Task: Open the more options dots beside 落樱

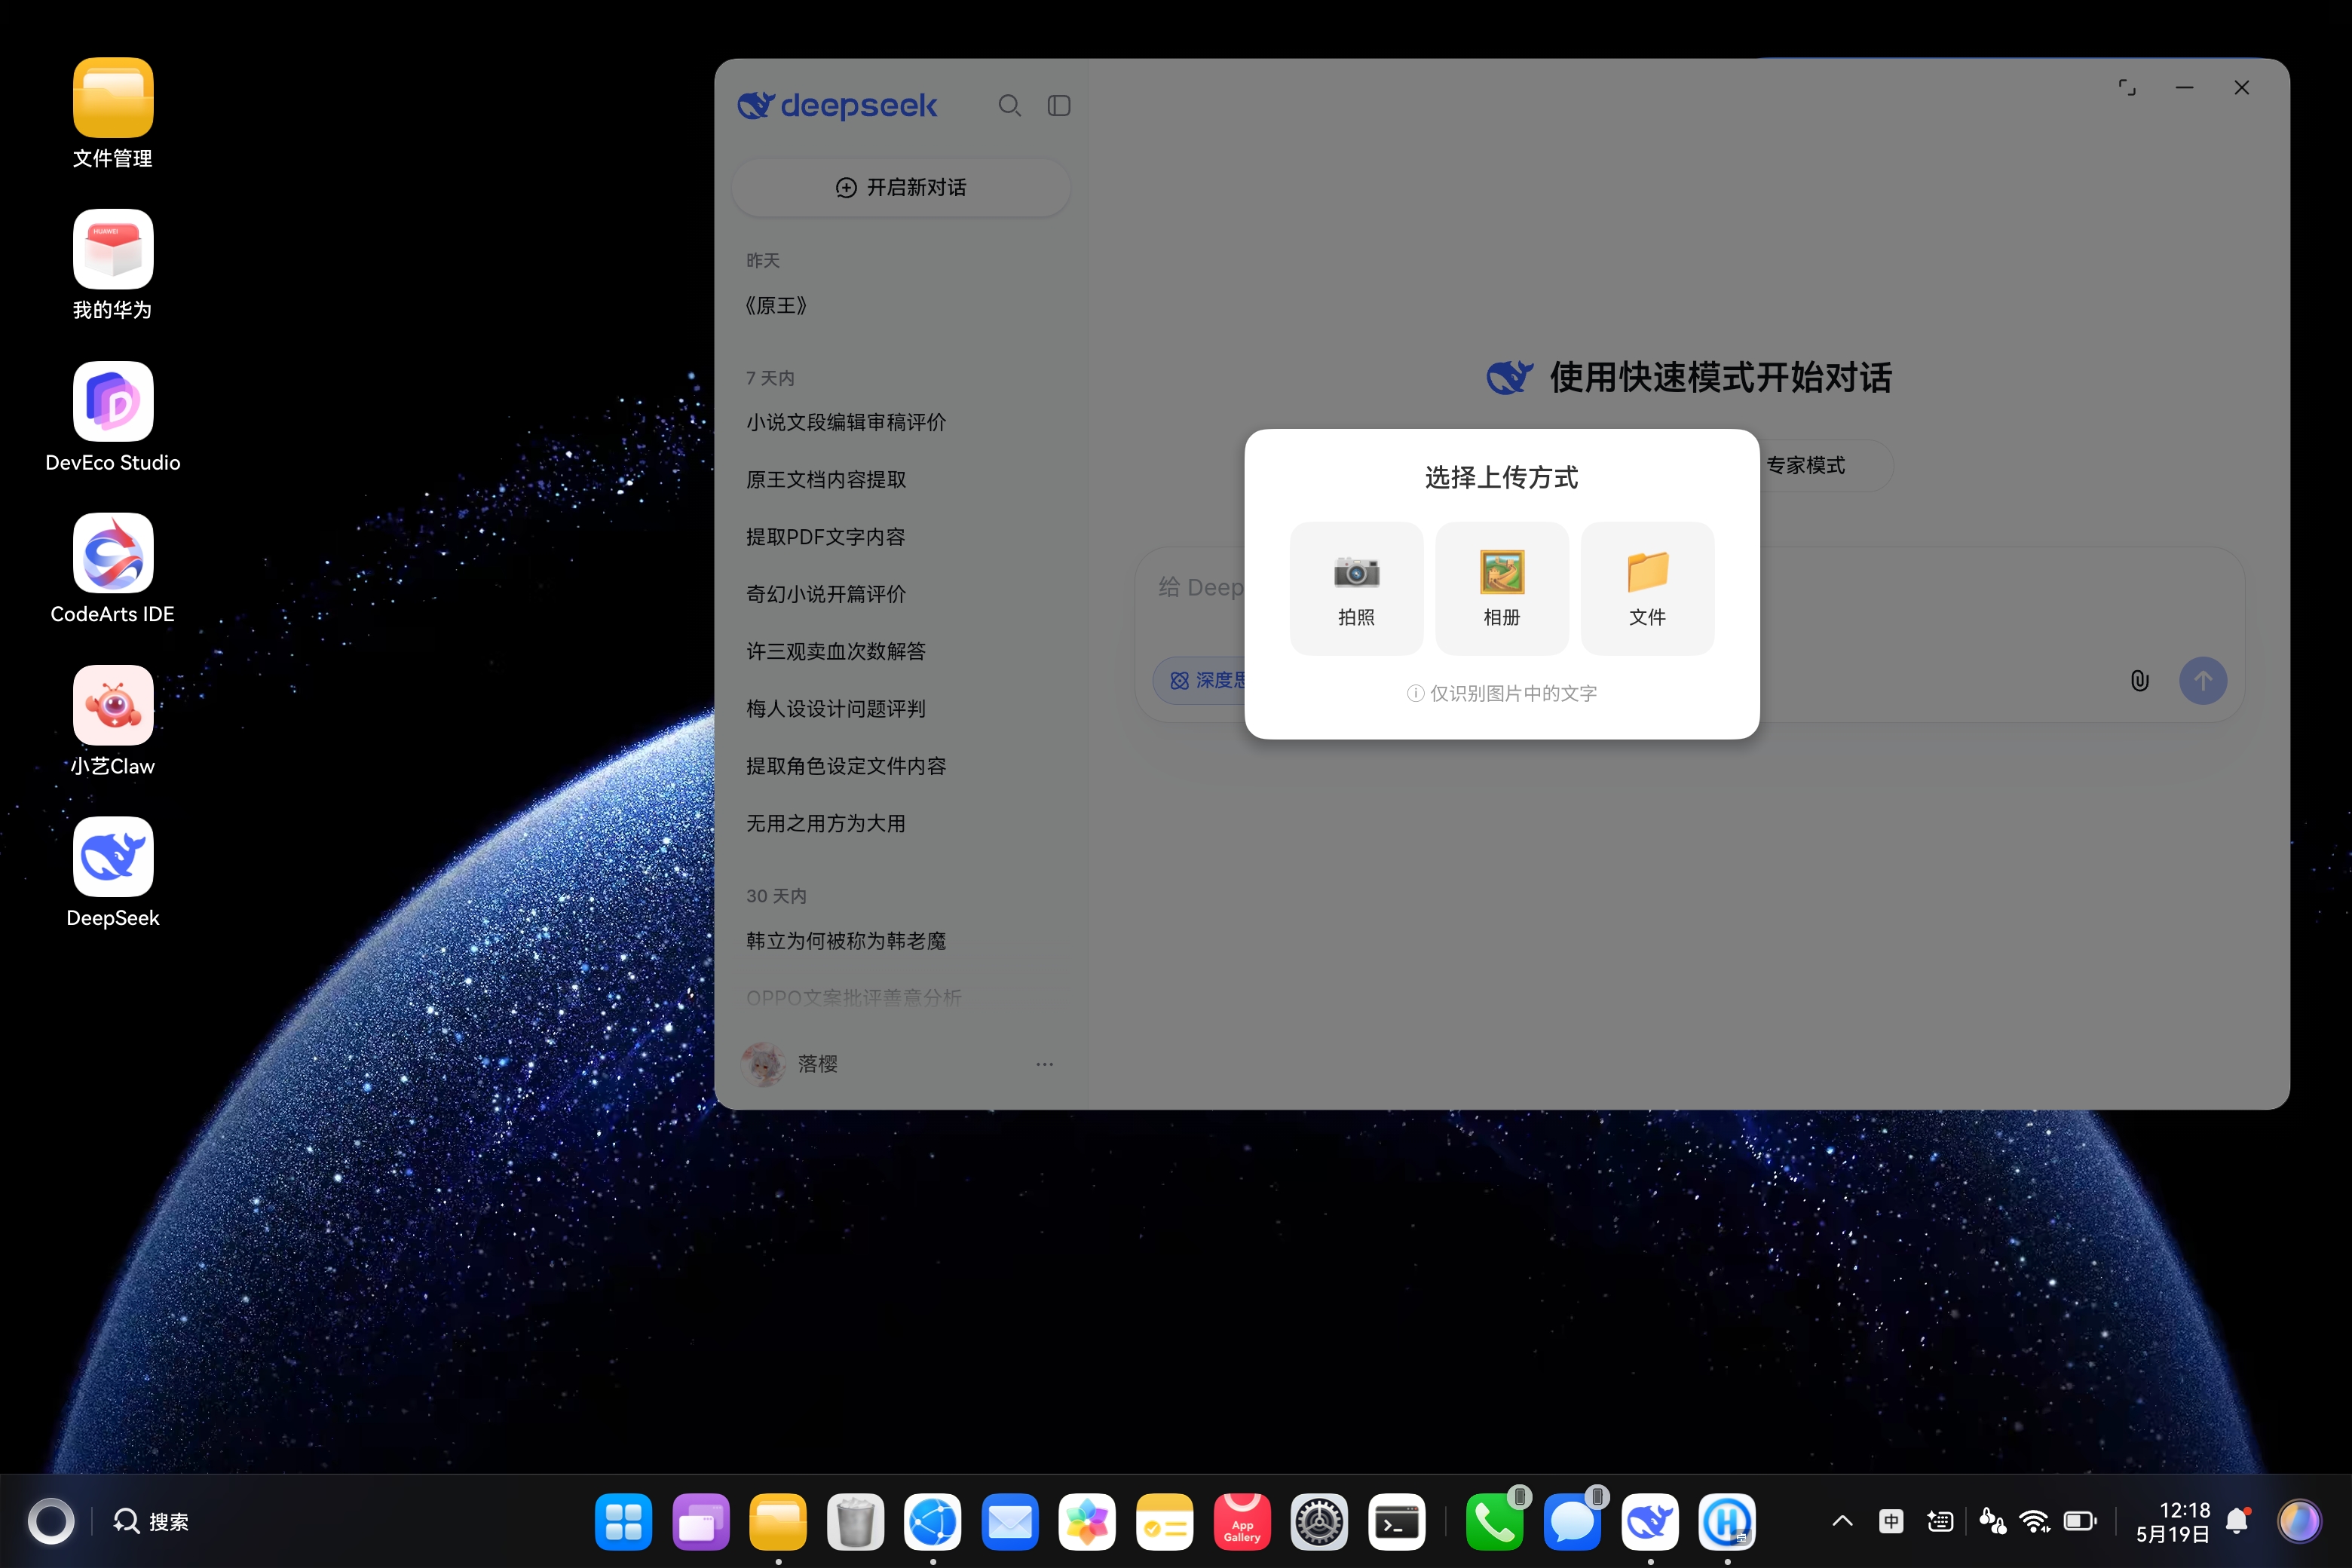Action: (x=1044, y=1064)
